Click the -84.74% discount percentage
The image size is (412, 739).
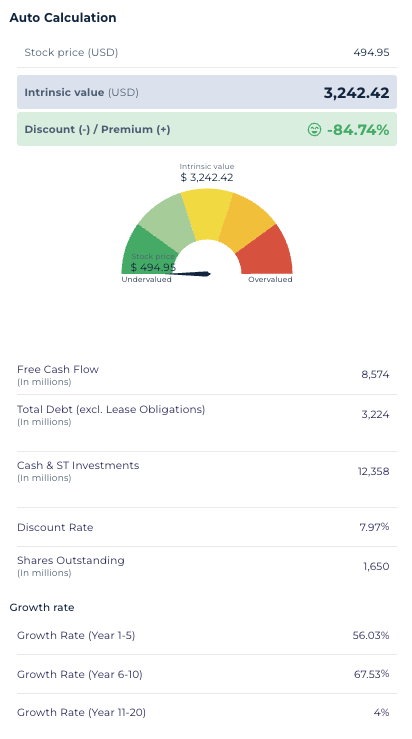(x=358, y=130)
